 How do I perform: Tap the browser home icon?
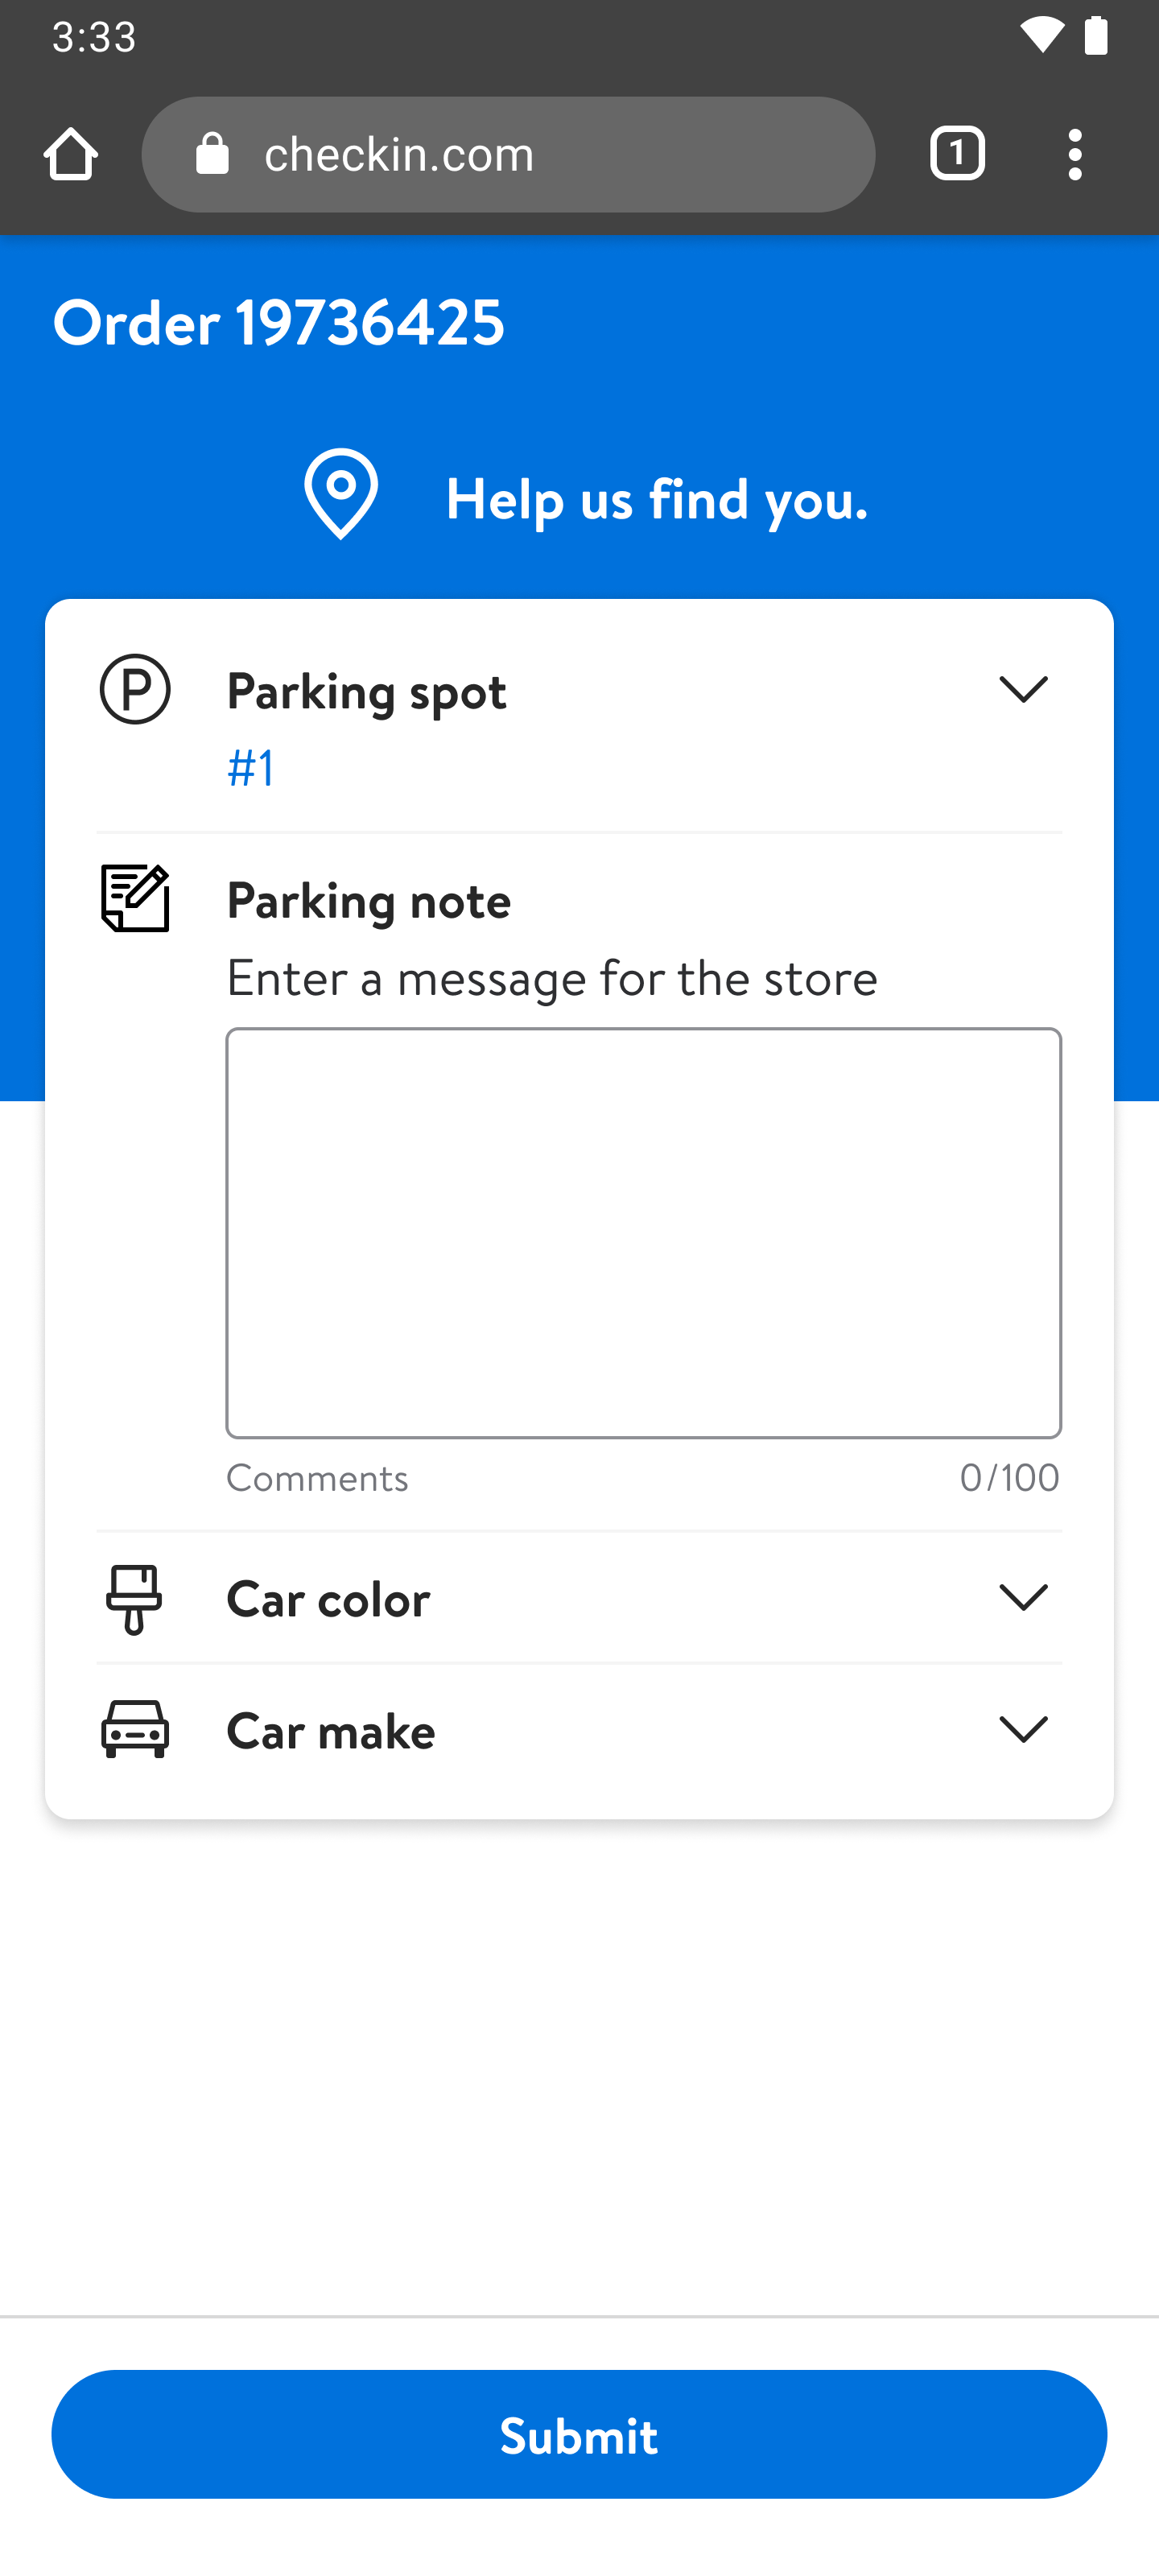point(71,155)
